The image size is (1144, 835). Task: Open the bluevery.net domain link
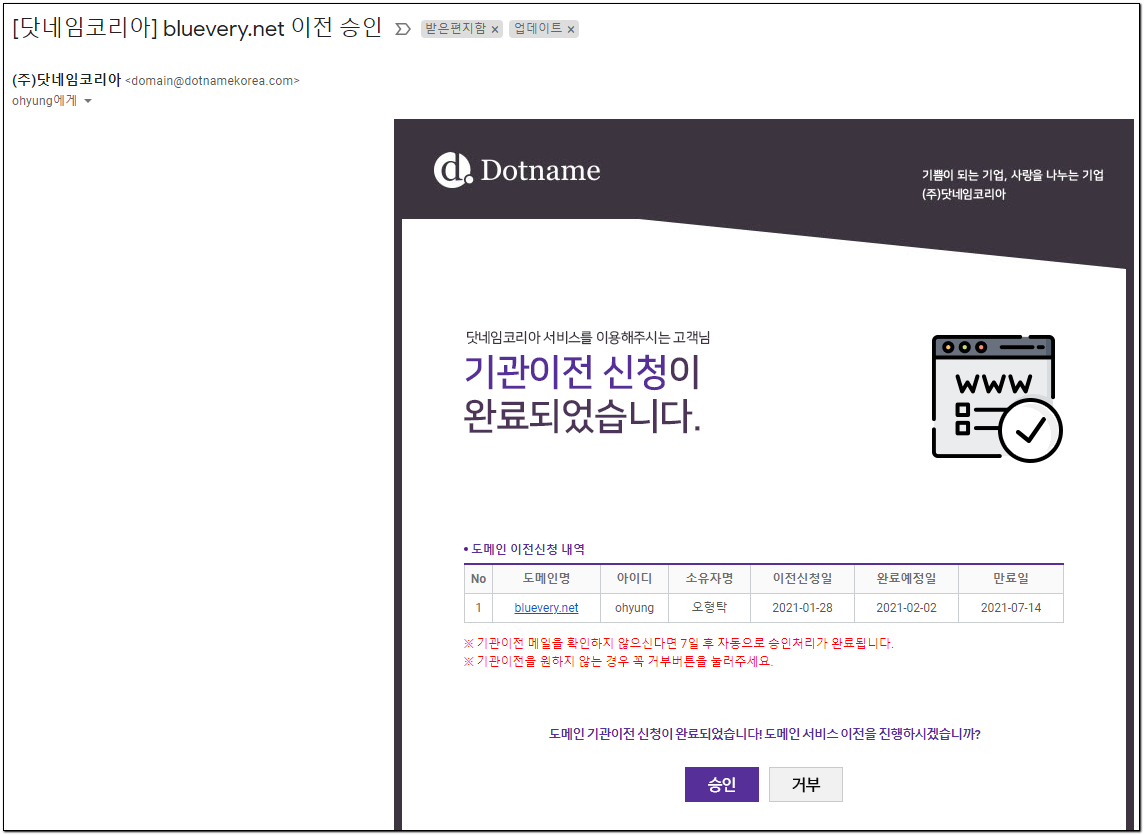546,607
